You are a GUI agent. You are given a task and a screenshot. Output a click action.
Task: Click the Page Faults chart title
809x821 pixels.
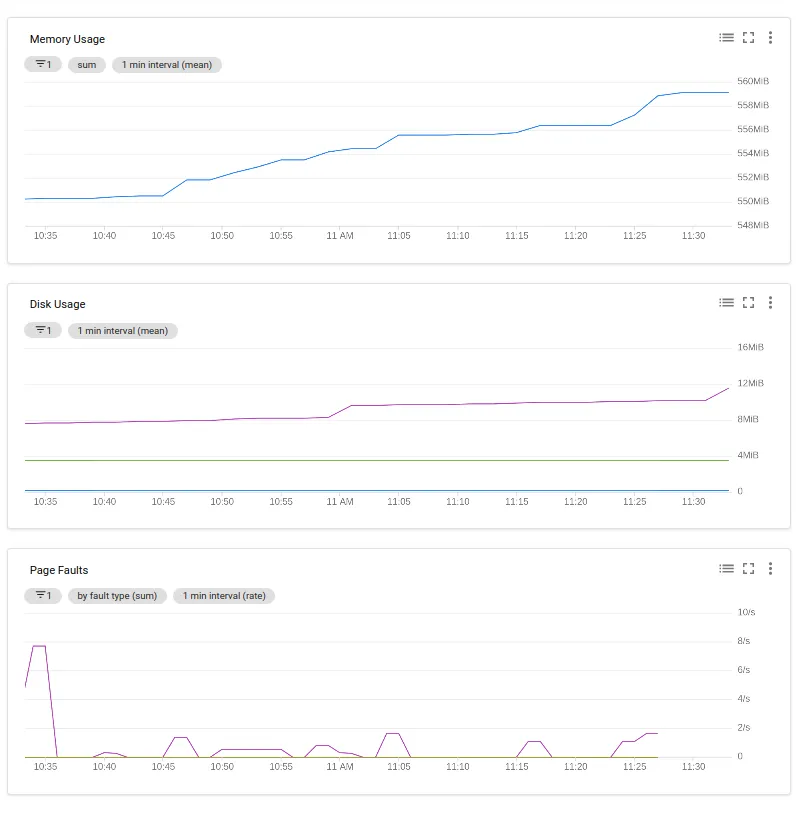(x=59, y=570)
